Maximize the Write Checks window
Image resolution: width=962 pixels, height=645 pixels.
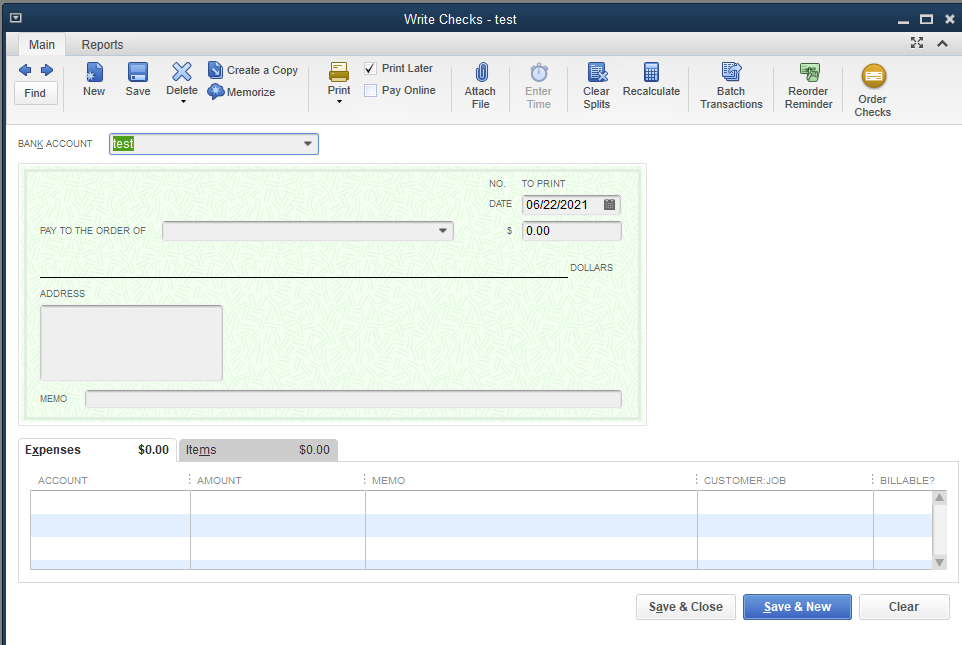tap(926, 19)
